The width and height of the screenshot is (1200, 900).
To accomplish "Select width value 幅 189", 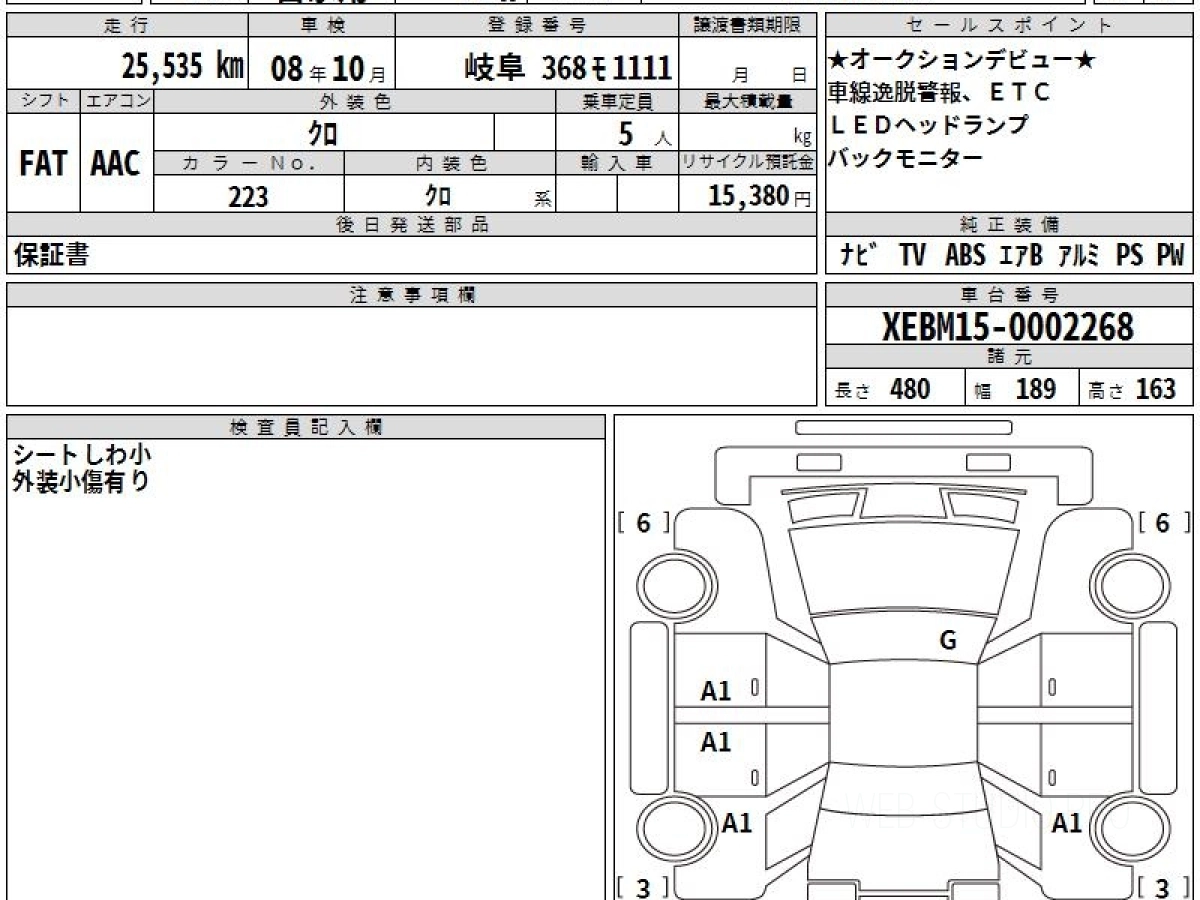I will click(x=1015, y=389).
